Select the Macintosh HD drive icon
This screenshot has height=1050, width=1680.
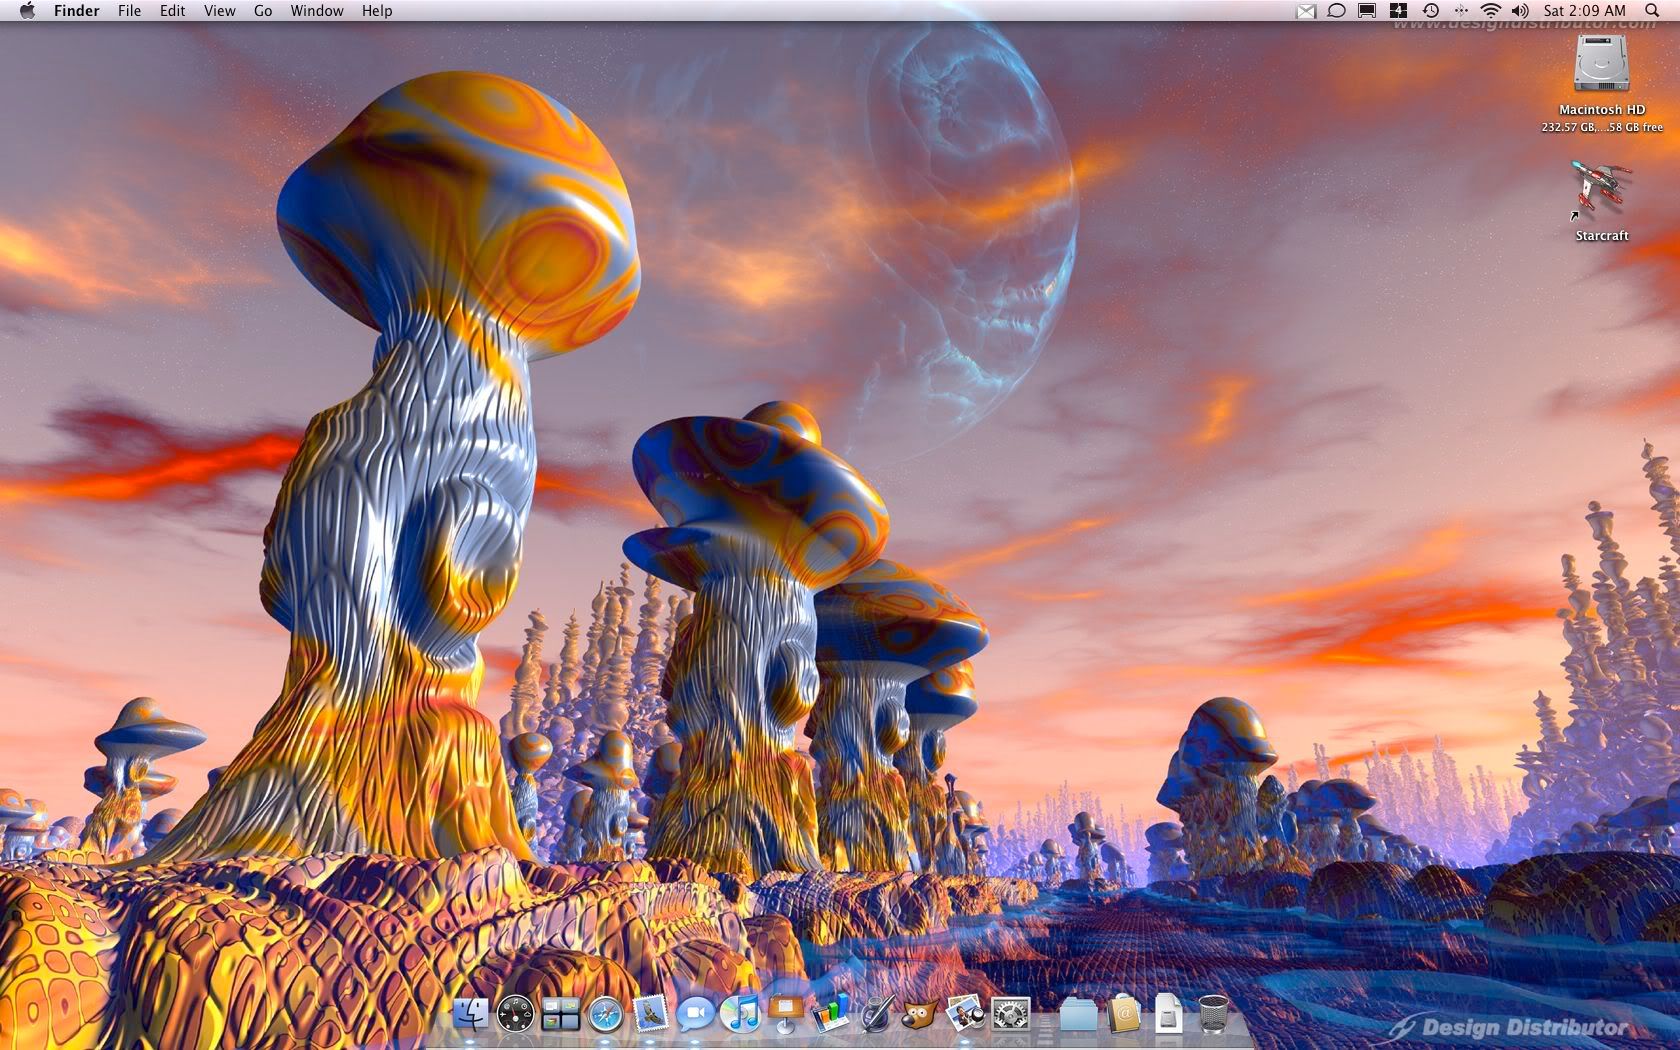point(1601,65)
